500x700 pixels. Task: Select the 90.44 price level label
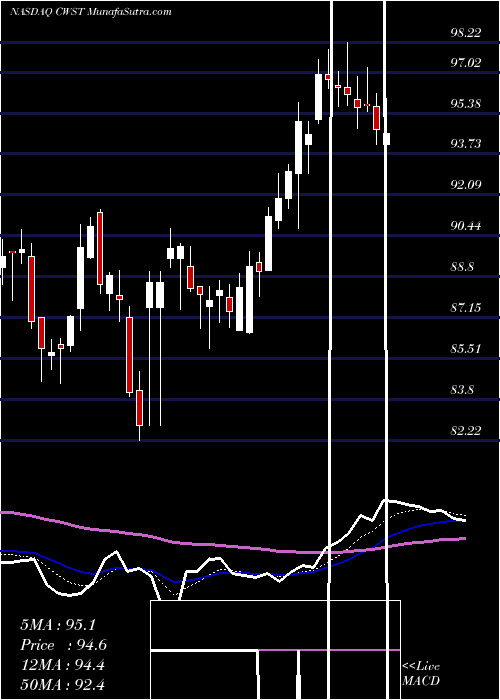(x=467, y=225)
